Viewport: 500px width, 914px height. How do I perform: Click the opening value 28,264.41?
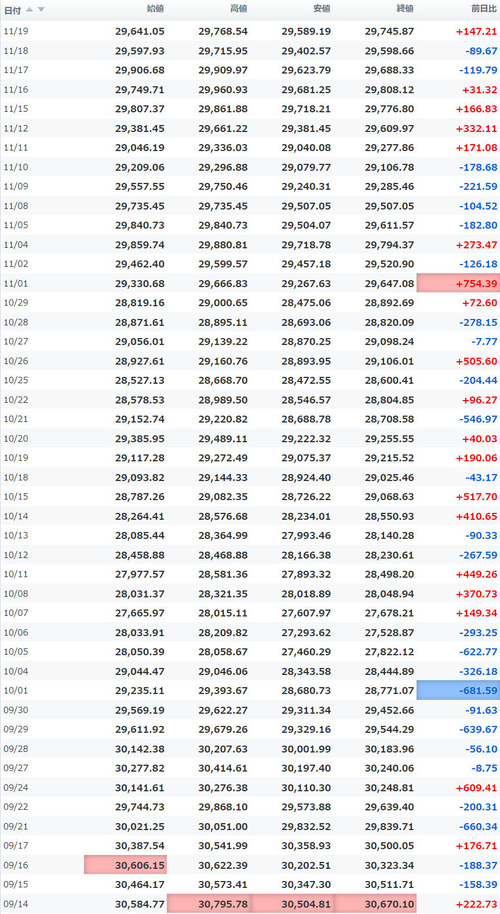click(x=140, y=516)
